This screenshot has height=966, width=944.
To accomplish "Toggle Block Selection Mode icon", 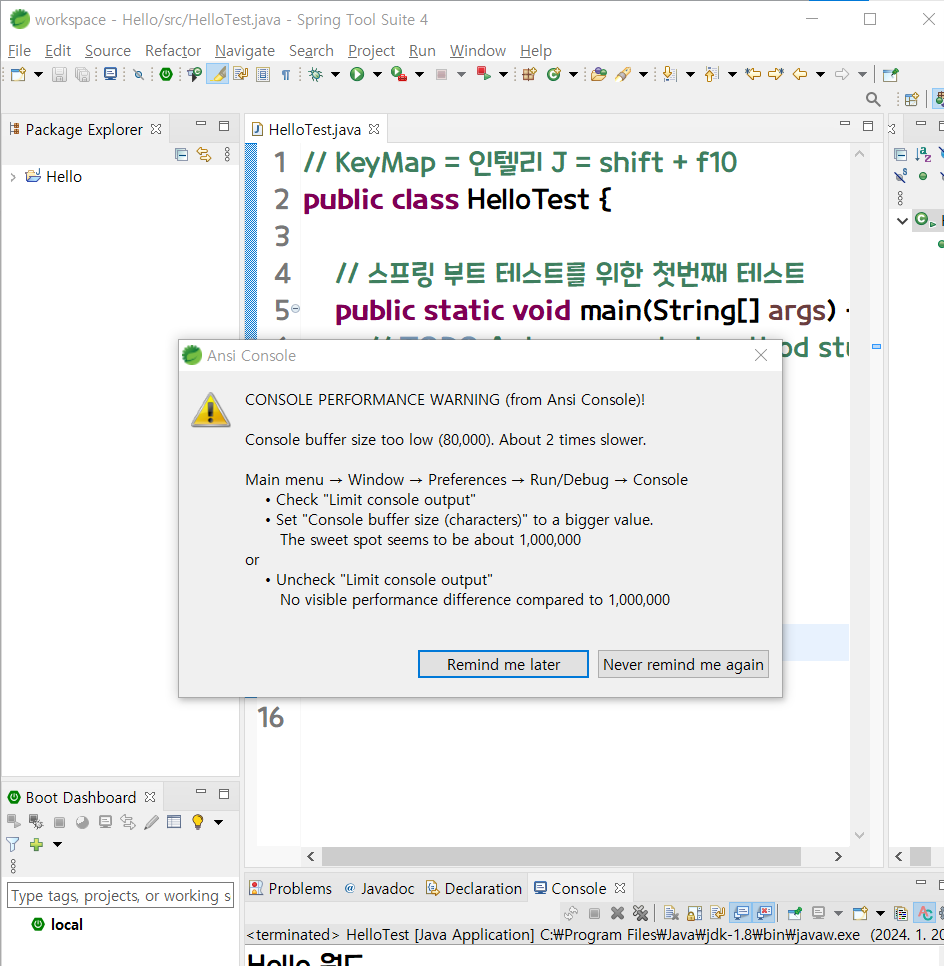I will pos(263,75).
